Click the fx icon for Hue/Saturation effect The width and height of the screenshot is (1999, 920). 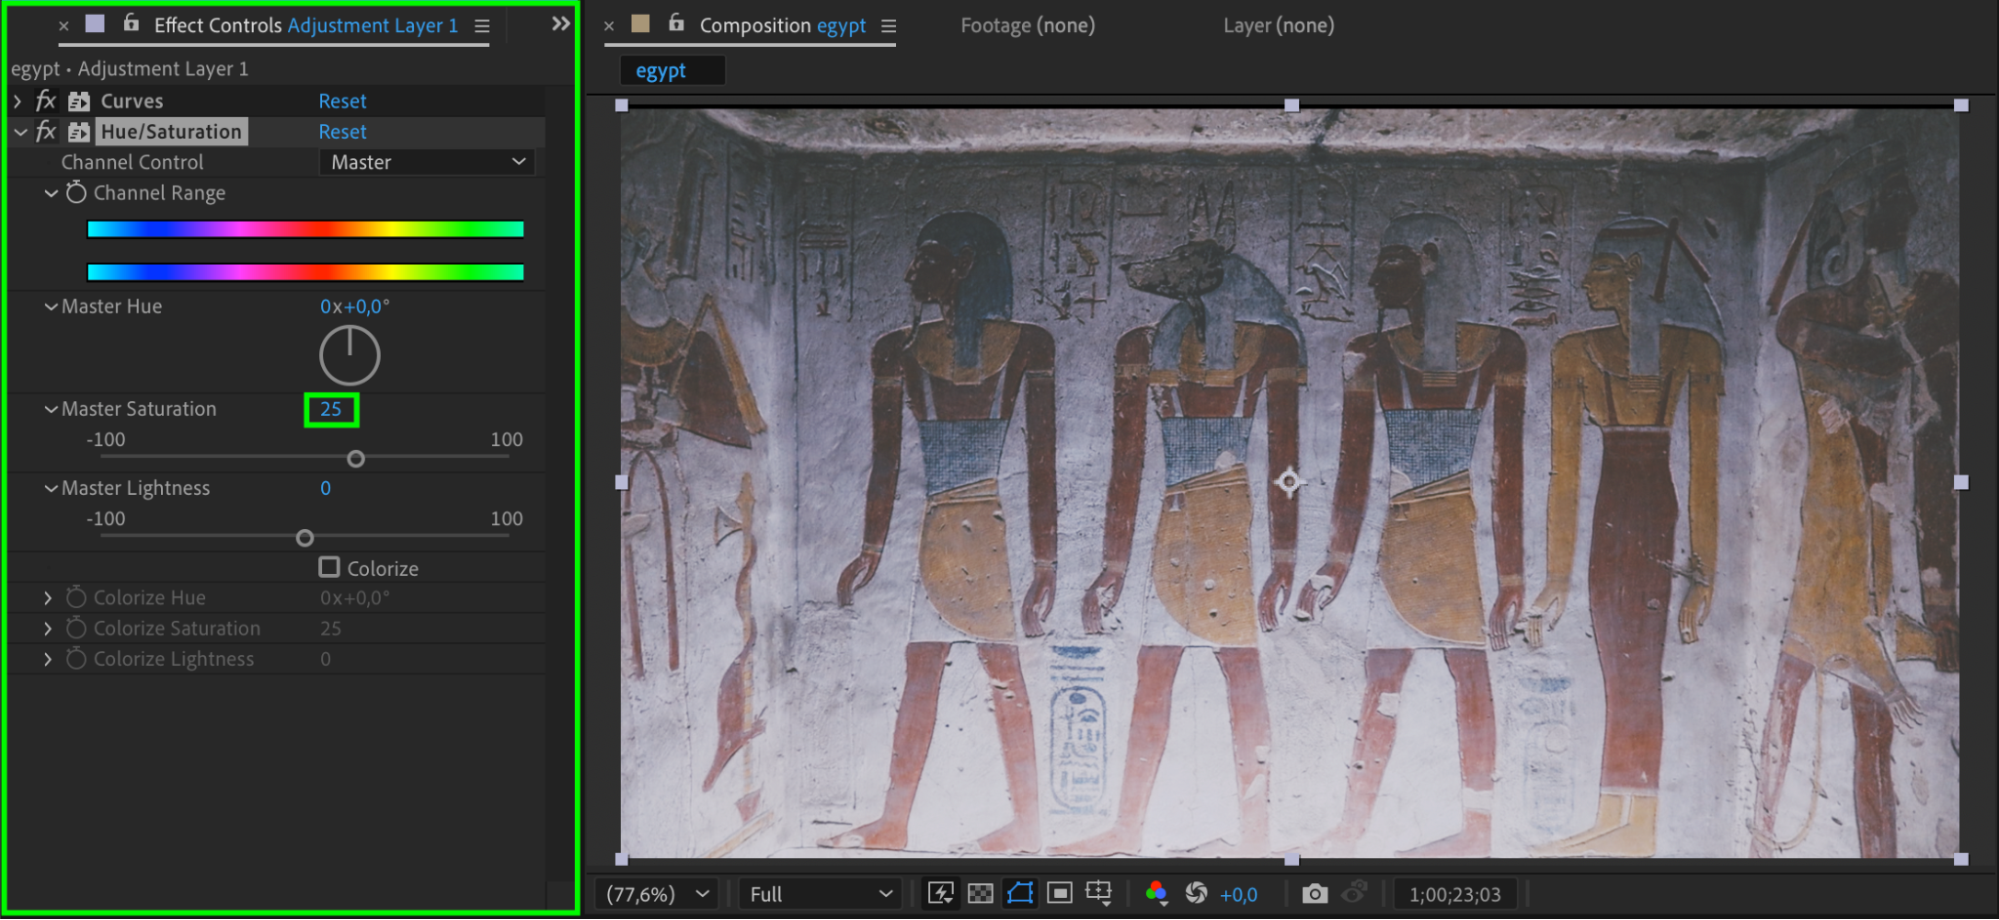(46, 131)
